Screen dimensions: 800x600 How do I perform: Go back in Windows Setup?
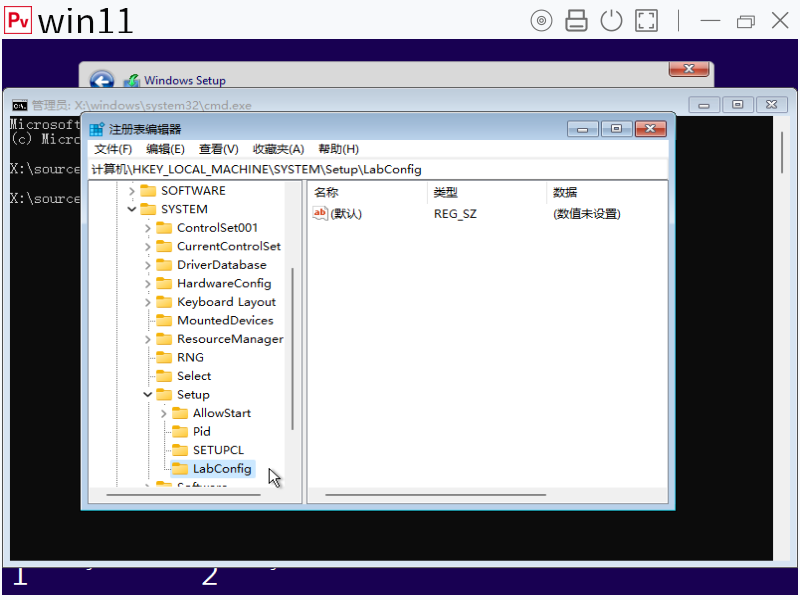(x=102, y=81)
